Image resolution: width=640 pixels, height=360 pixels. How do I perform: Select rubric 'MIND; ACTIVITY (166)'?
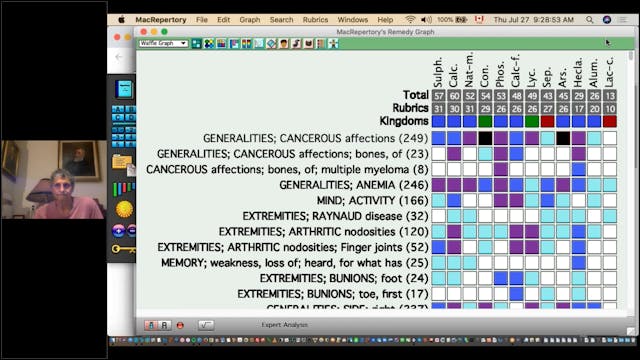click(x=372, y=200)
